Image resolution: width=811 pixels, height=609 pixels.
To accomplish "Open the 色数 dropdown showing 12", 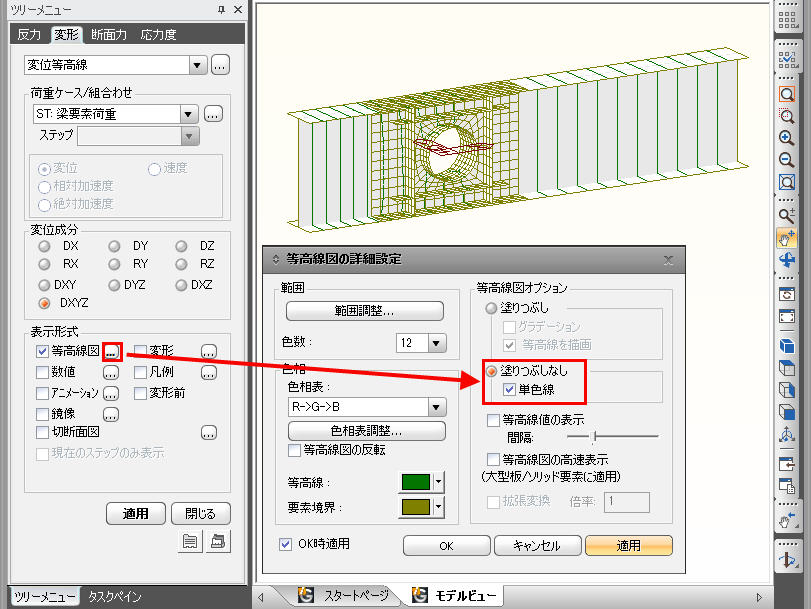I will click(x=436, y=343).
